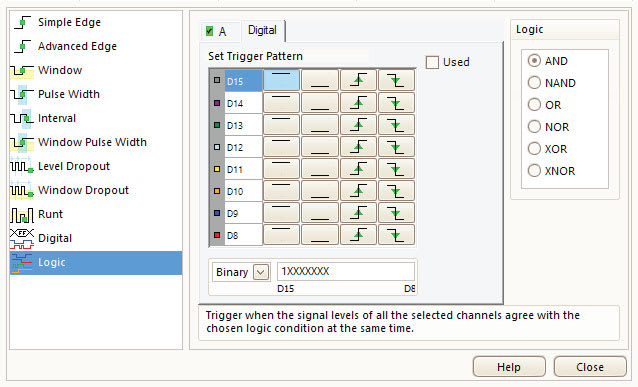Set D14 to low level
This screenshot has width=638, height=387.
(320, 103)
